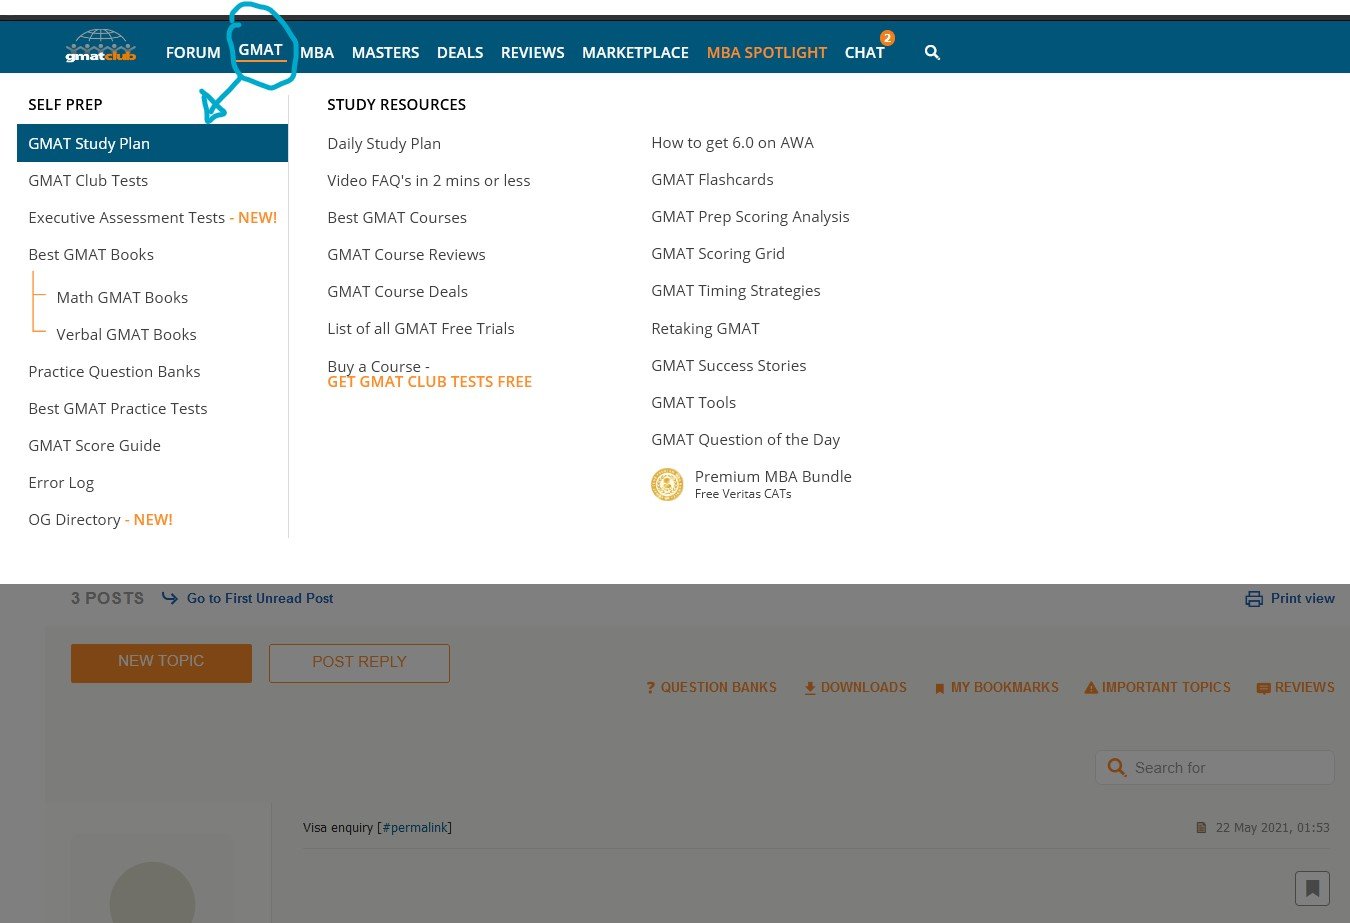Open the #permalink link of the post
The width and height of the screenshot is (1350, 923).
(x=414, y=828)
